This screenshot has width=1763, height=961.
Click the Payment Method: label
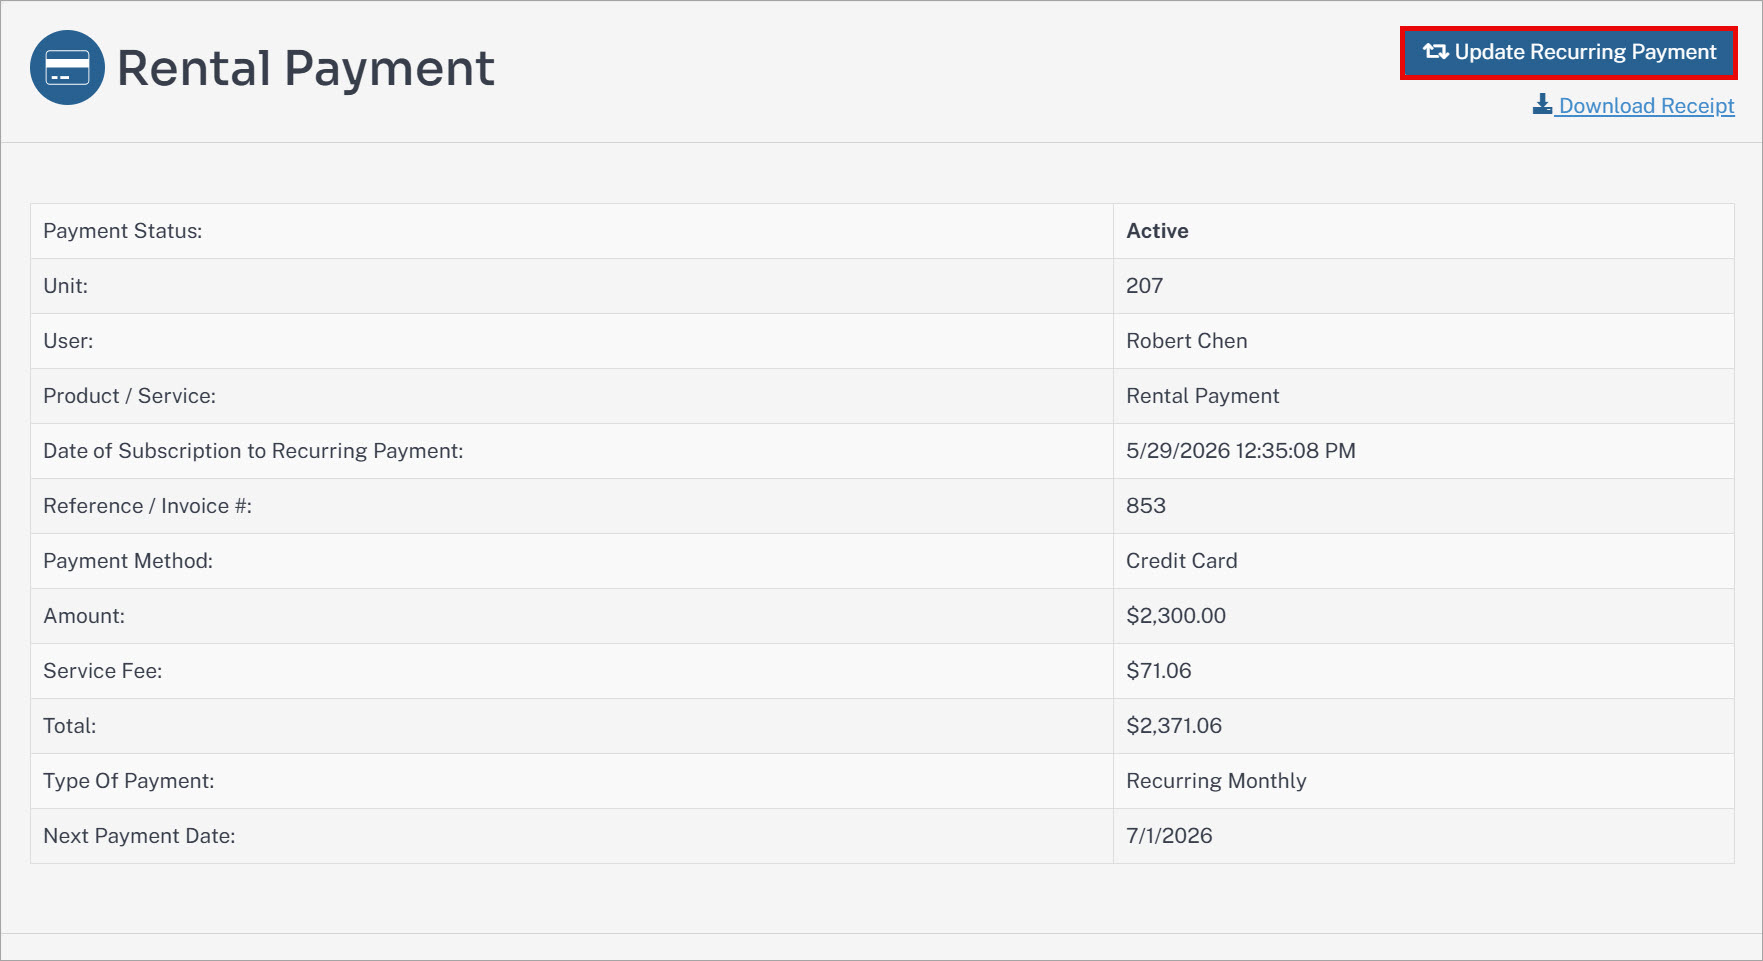tap(128, 561)
